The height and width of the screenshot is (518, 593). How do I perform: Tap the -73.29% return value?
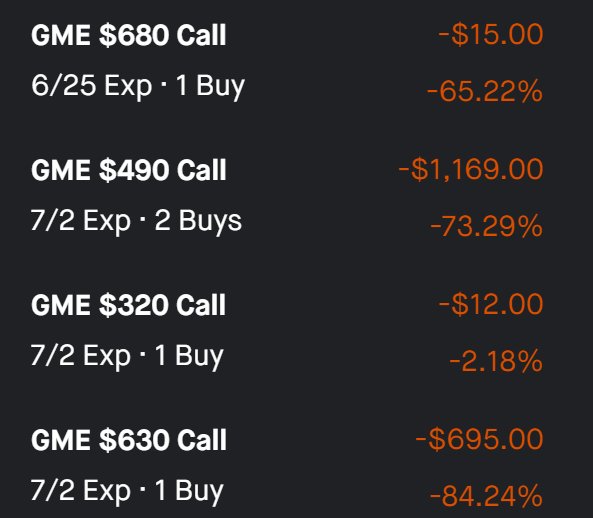[487, 226]
